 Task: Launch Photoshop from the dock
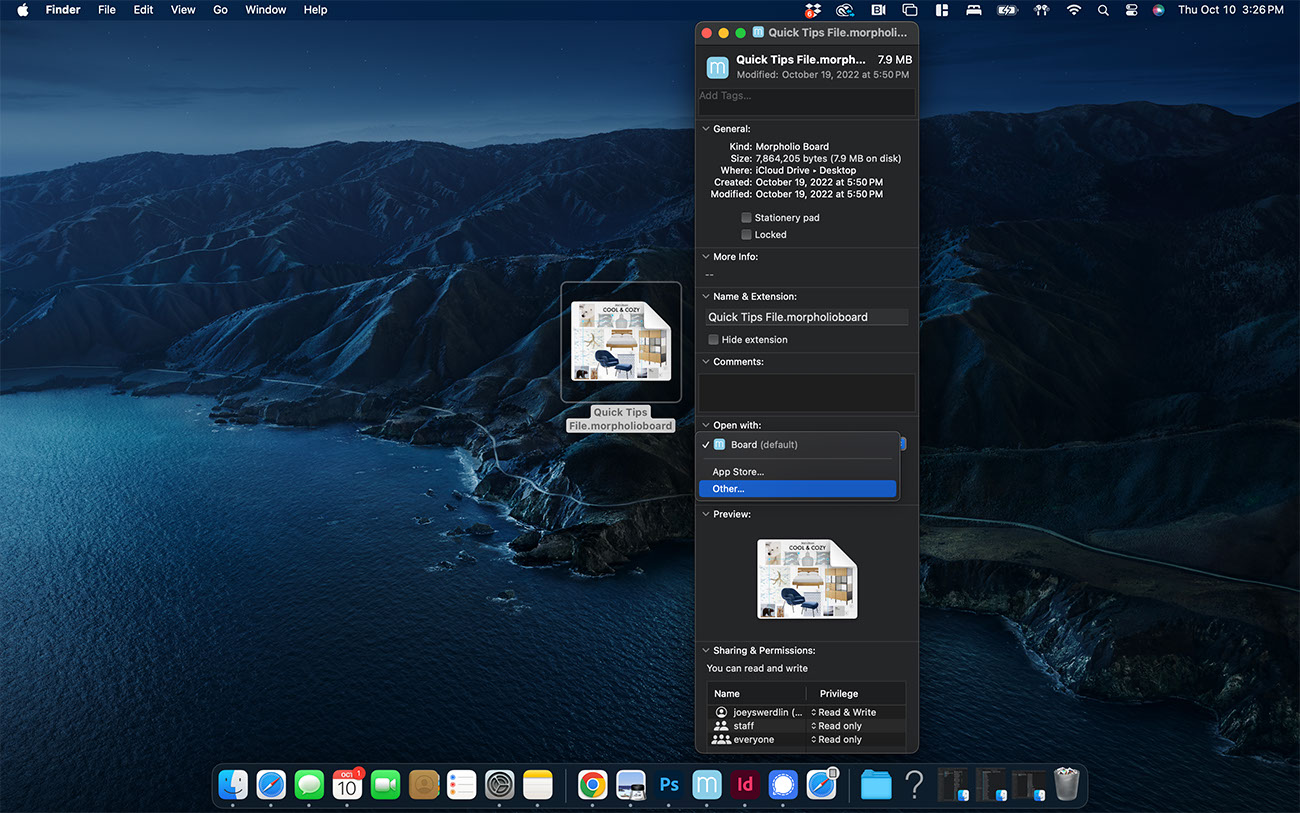pos(669,785)
